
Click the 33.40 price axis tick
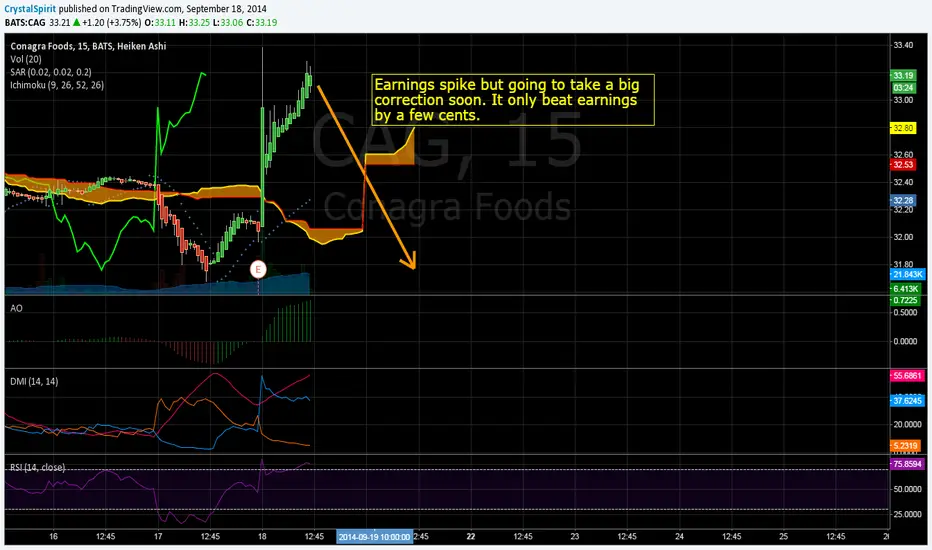pos(903,45)
